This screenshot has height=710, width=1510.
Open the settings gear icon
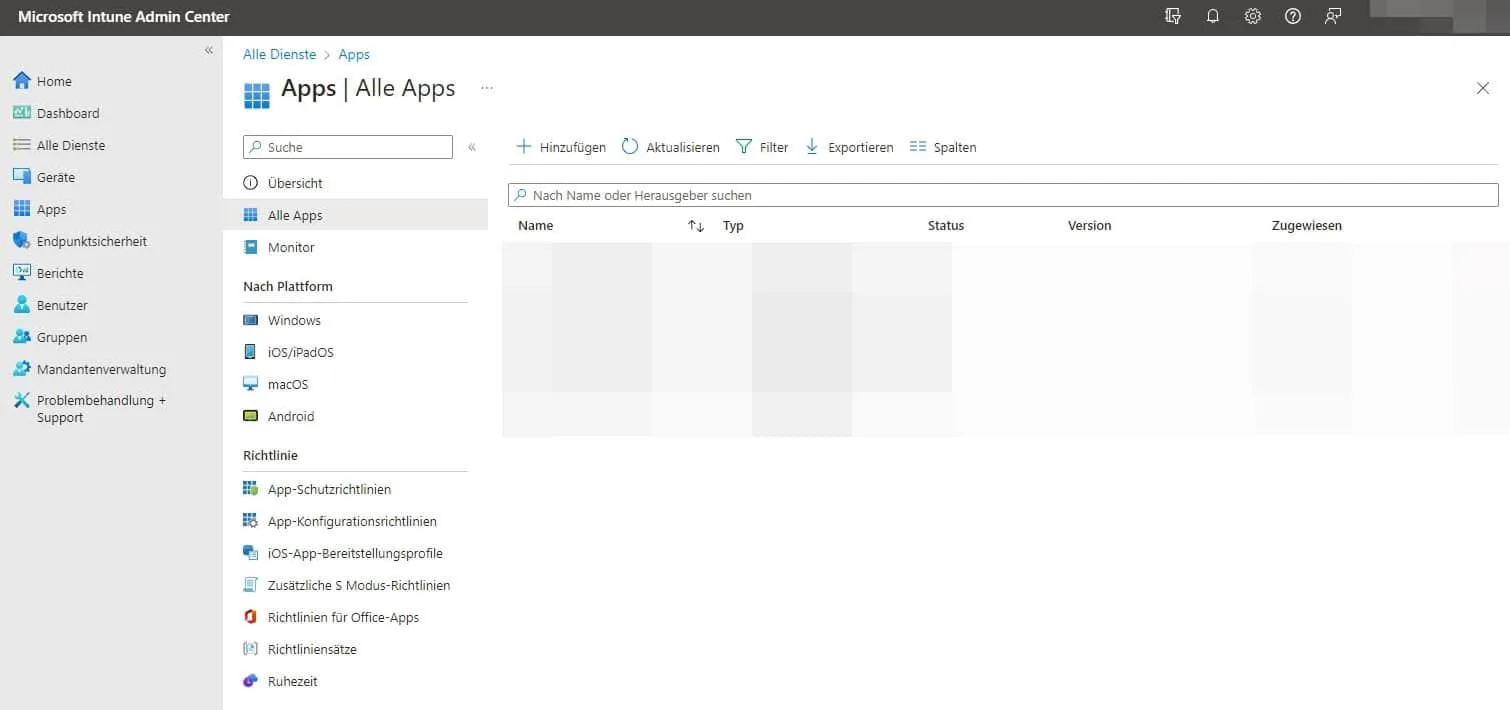tap(1253, 17)
